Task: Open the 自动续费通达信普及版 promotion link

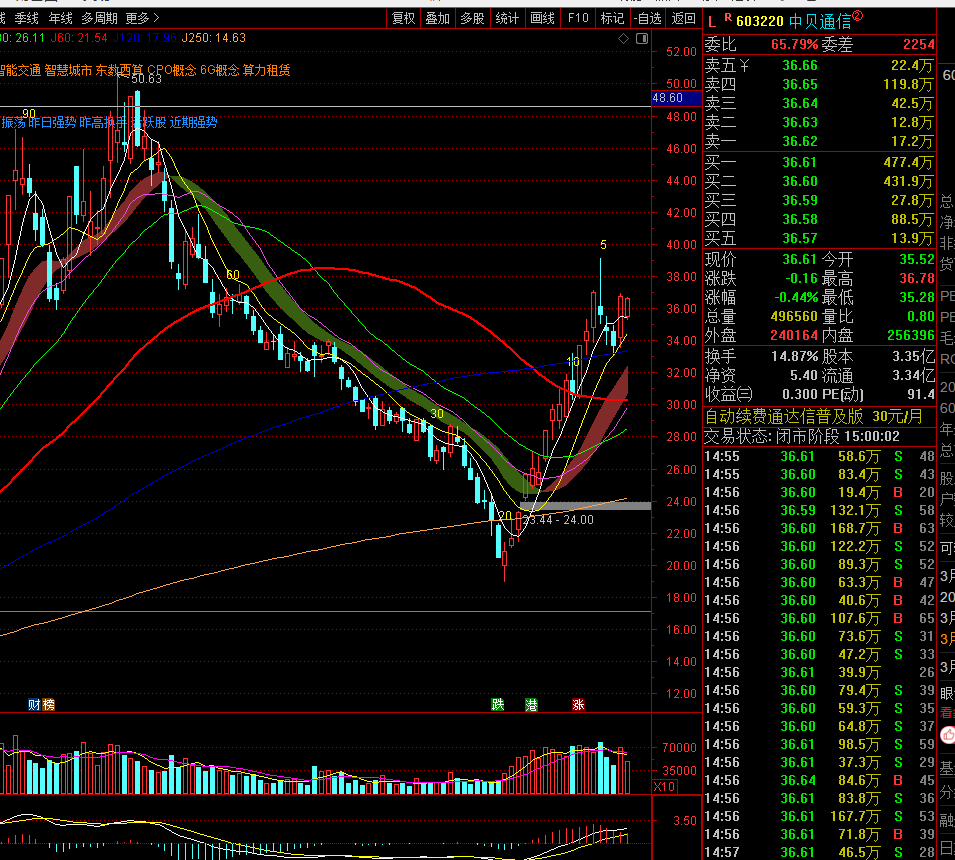Action: 814,417
